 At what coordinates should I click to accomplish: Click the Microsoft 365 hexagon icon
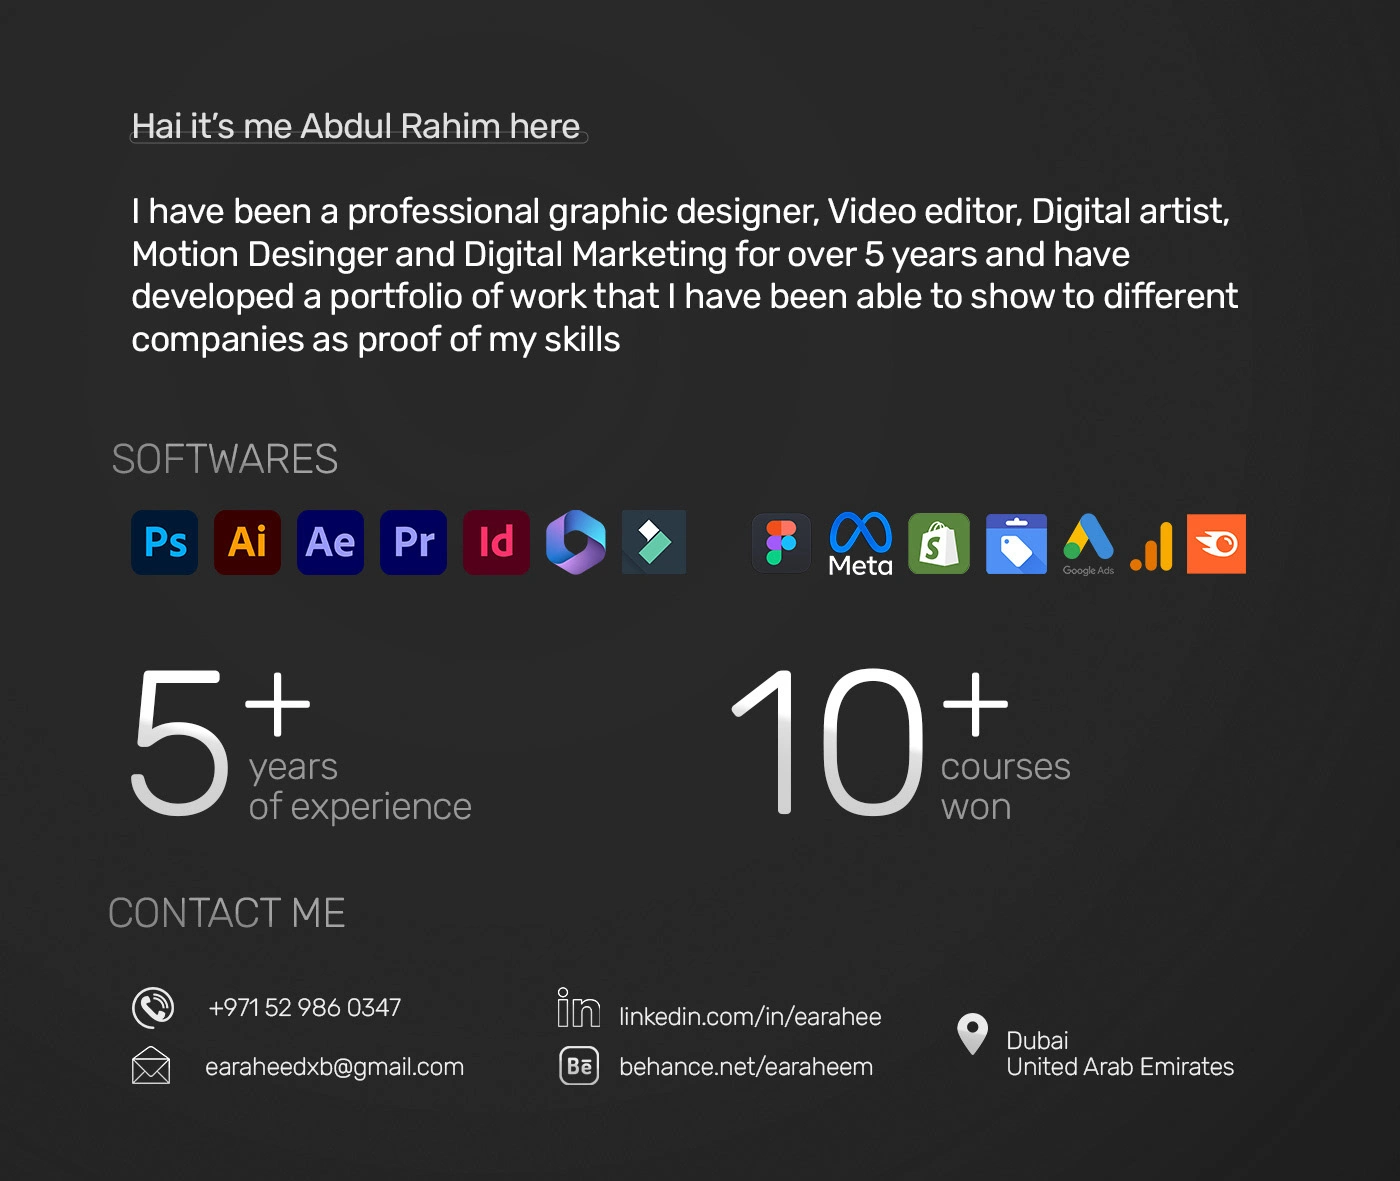[x=576, y=542]
